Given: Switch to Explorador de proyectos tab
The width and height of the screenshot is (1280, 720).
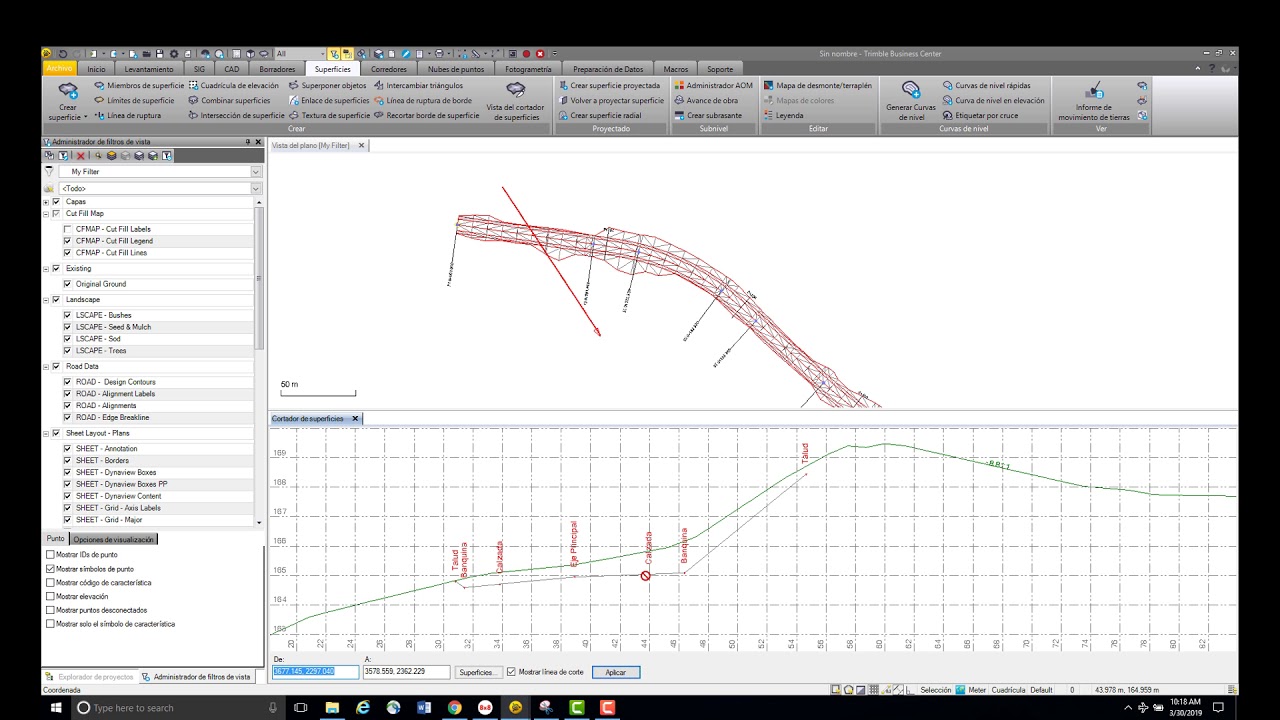Looking at the screenshot, I should point(89,677).
